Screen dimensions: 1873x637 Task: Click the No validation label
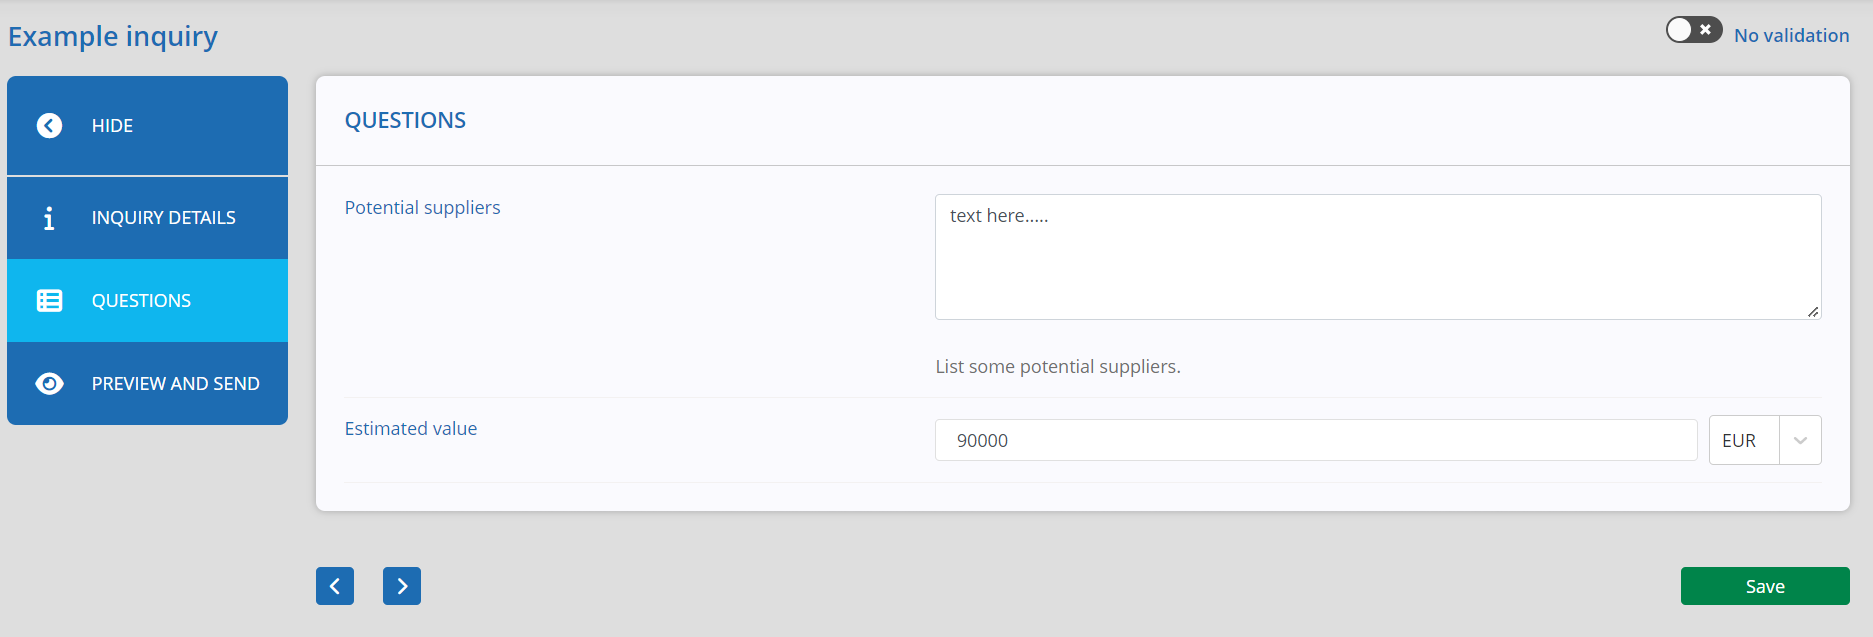pos(1791,36)
